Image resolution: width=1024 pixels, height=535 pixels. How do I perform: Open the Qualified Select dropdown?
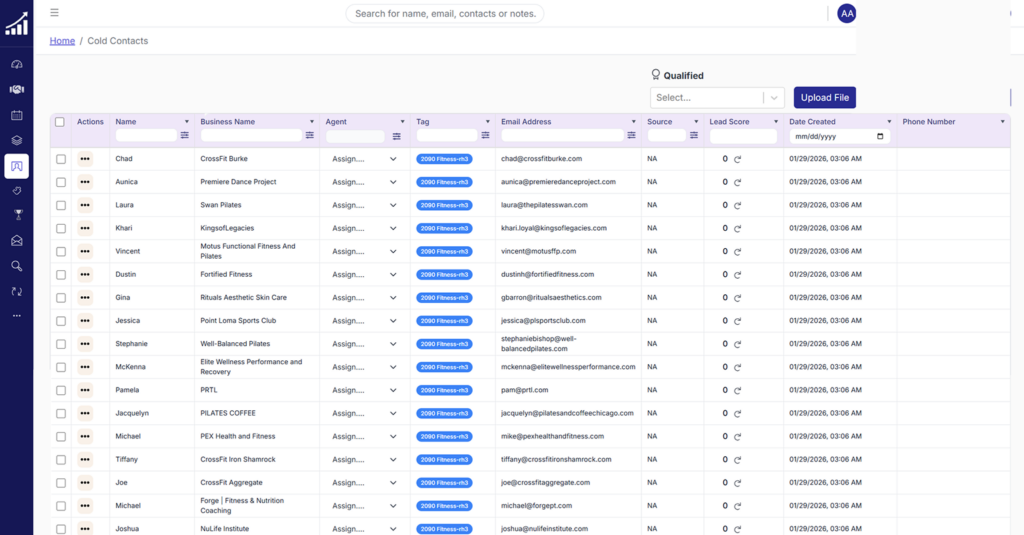pyautogui.click(x=717, y=98)
